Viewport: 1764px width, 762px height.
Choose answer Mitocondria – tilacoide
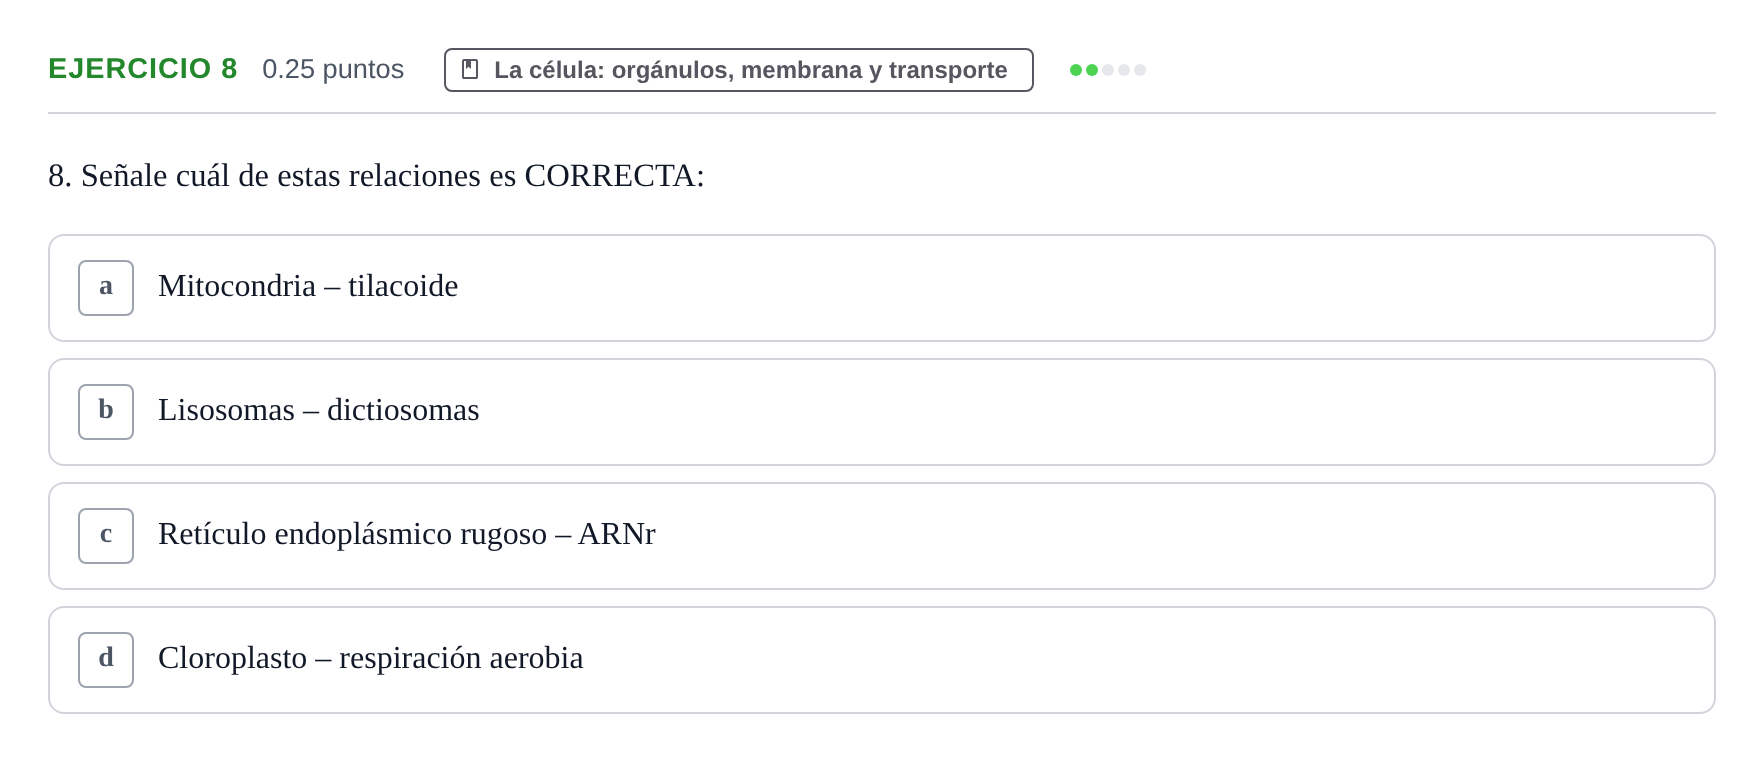pos(308,286)
